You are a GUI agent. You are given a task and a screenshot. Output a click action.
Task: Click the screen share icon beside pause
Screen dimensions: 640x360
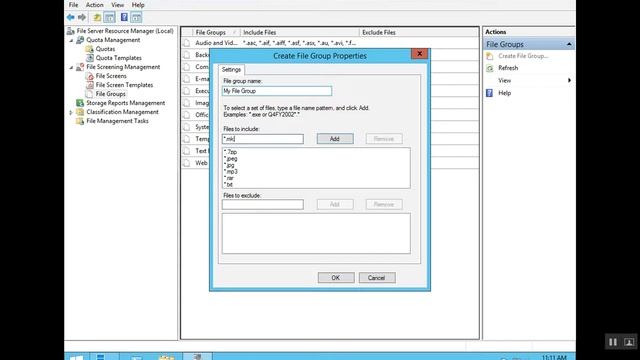click(x=629, y=342)
